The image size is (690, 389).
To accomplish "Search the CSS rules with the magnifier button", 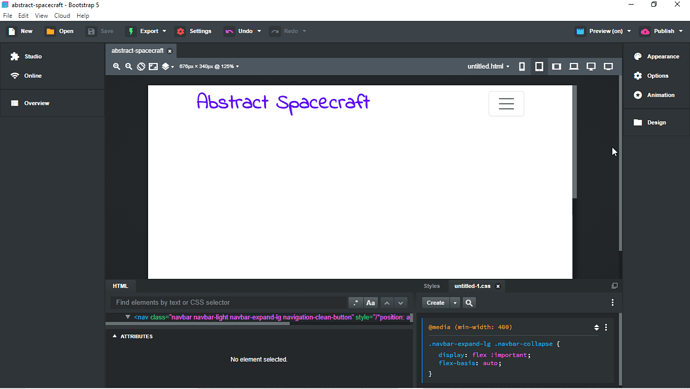I will pyautogui.click(x=469, y=303).
